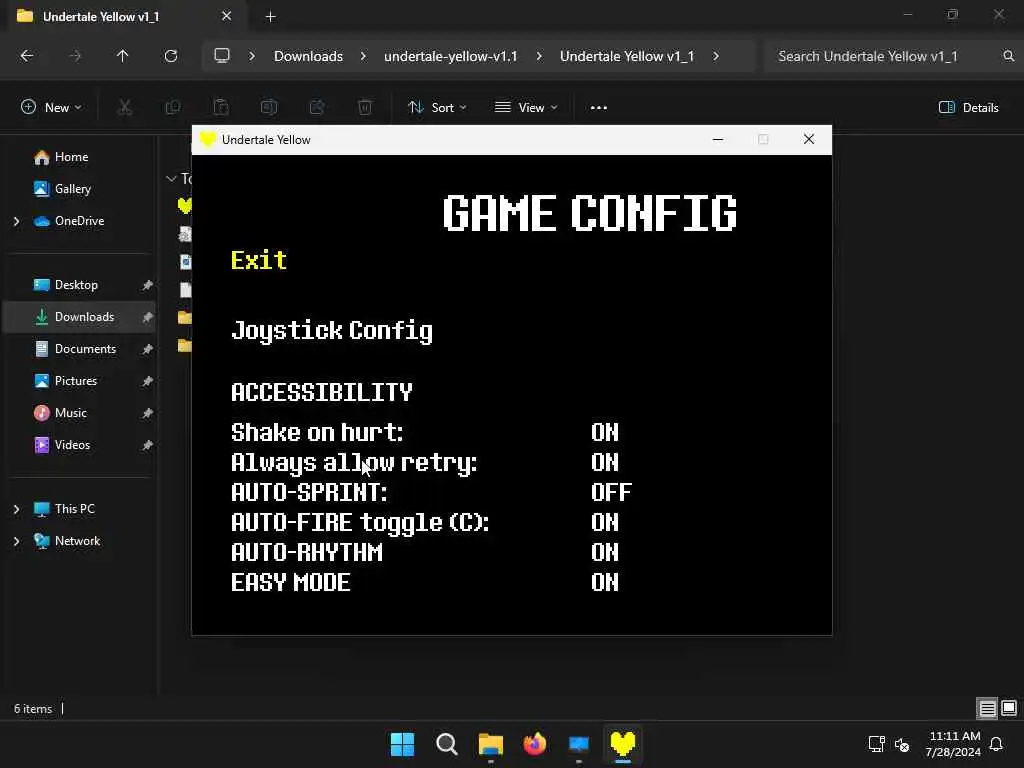The width and height of the screenshot is (1024, 768).
Task: Go back in File Explorer
Action: pyautogui.click(x=27, y=56)
